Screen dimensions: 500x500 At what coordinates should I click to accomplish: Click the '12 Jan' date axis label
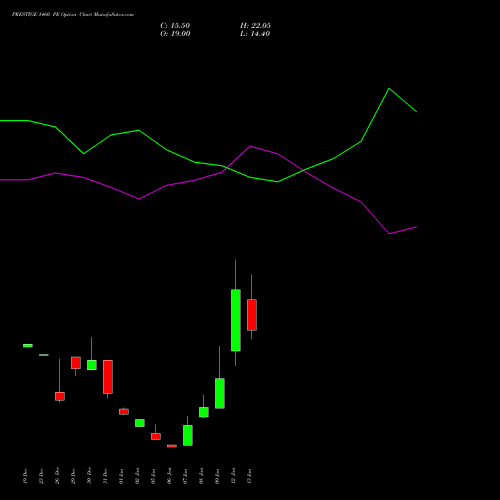(x=233, y=476)
